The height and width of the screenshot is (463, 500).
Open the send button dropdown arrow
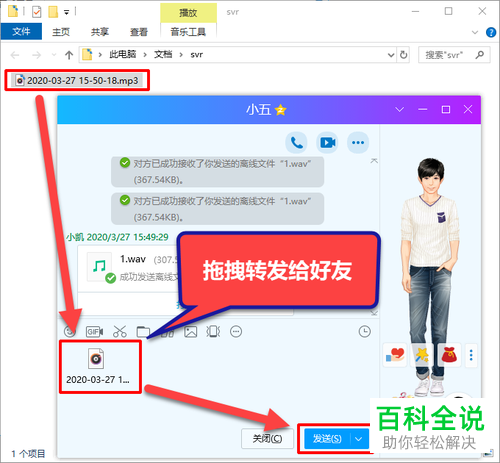click(x=359, y=439)
